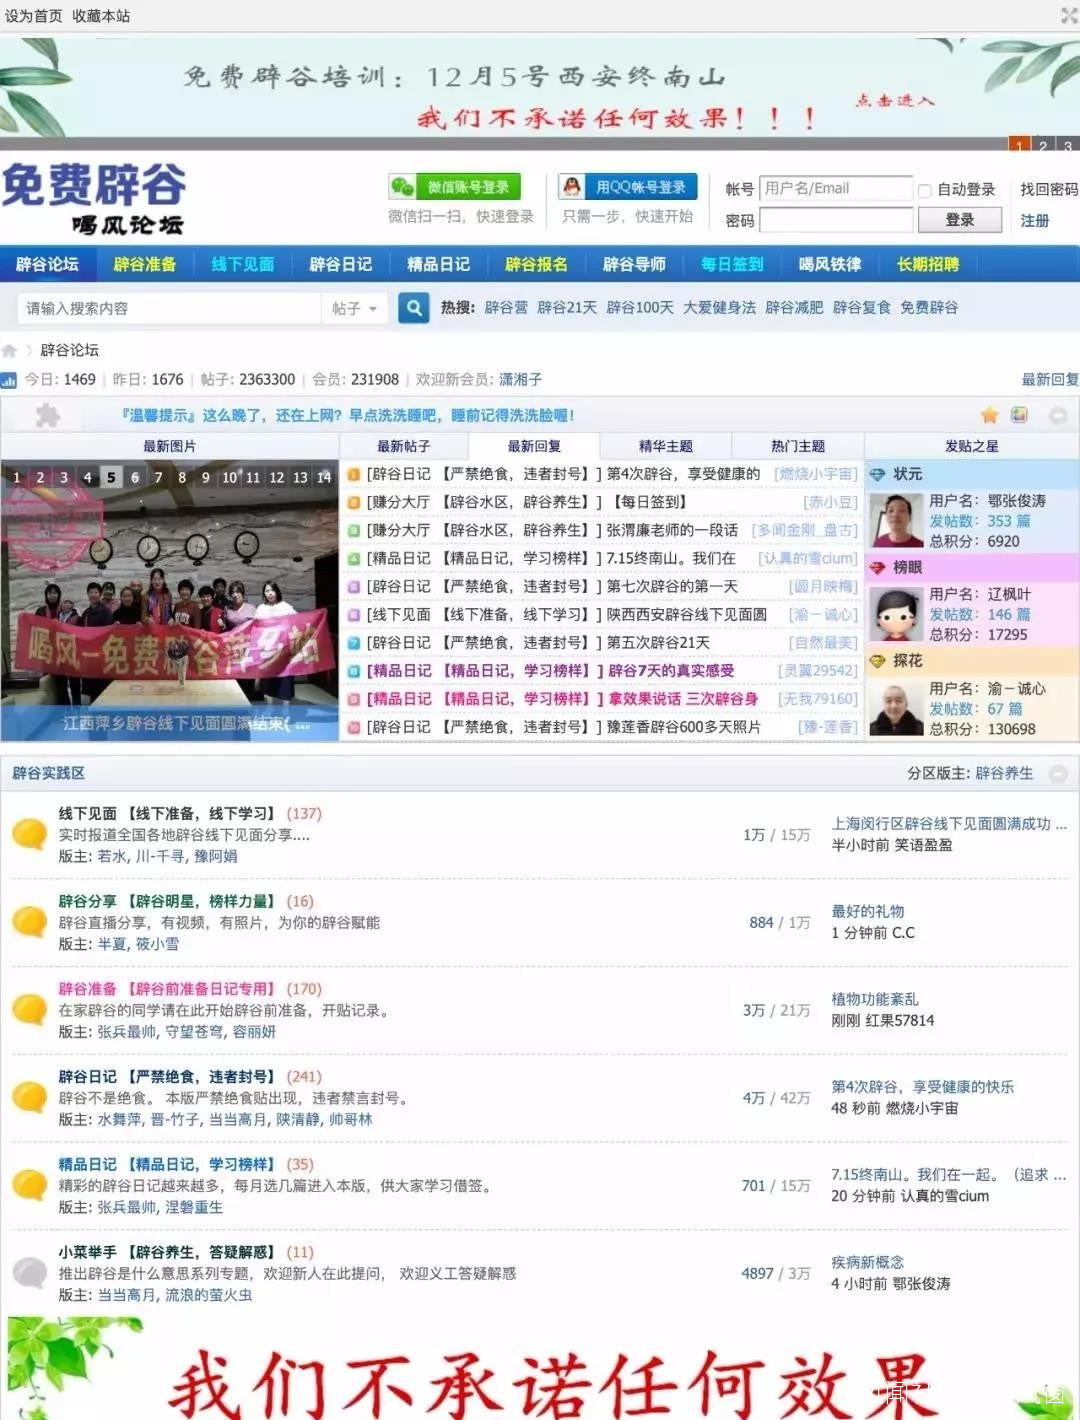Screen dimensions: 1080x1420
Task: Open post 陕西西安辟谷线下见面圆
Action: click(x=687, y=615)
